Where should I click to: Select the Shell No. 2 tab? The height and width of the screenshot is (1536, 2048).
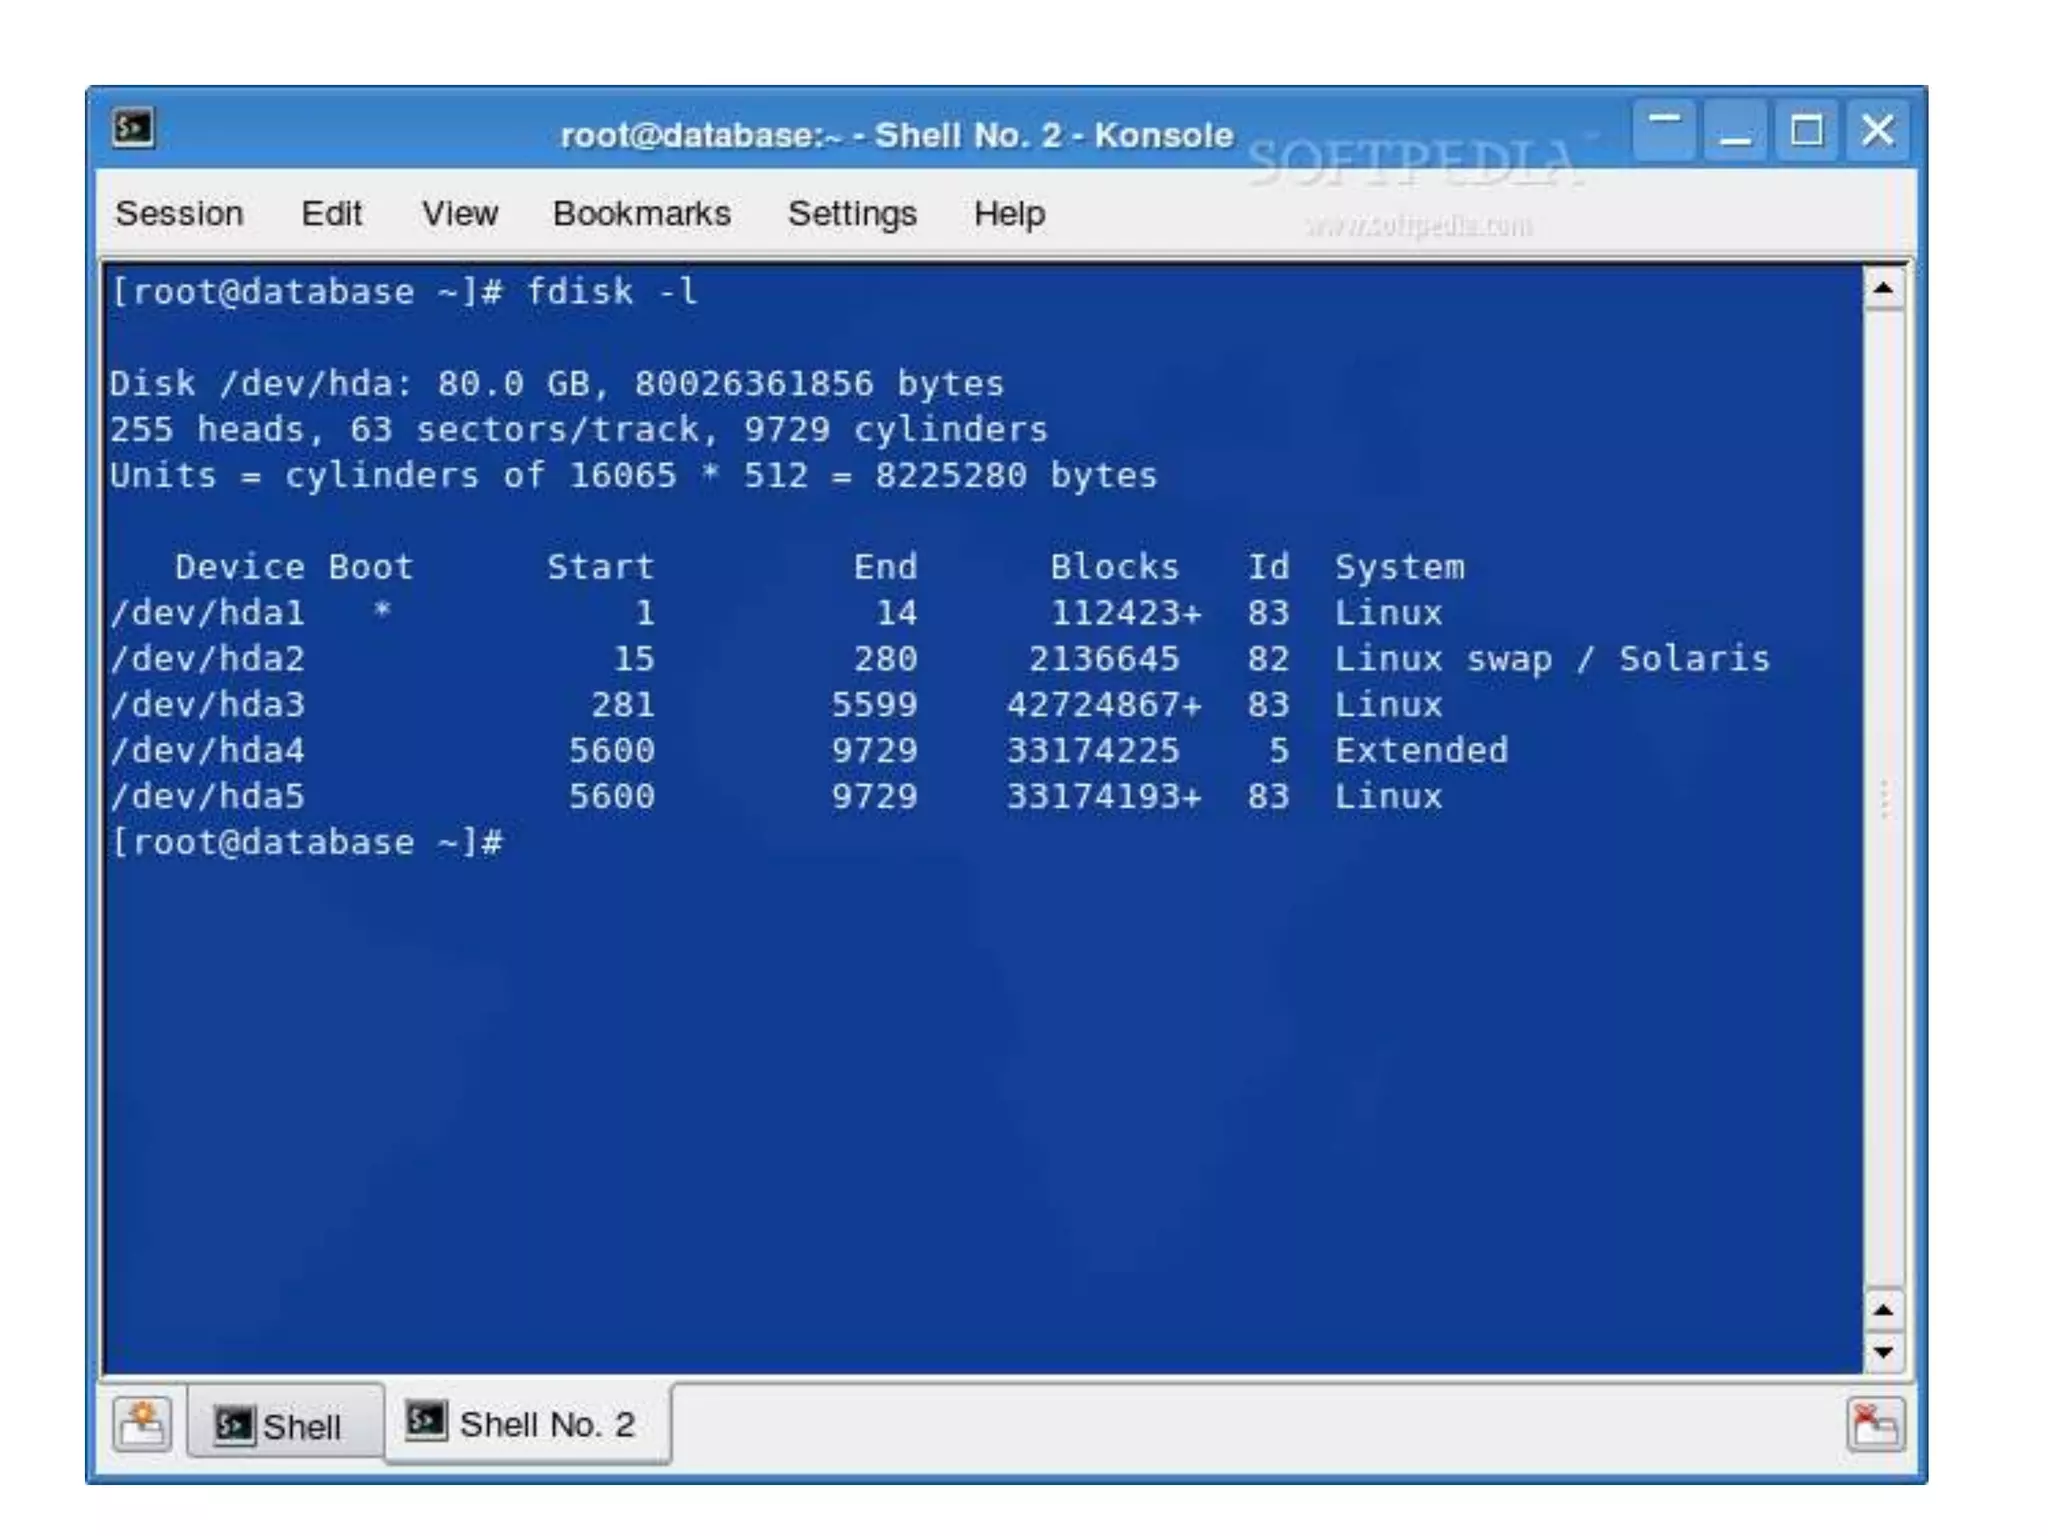(x=546, y=1424)
